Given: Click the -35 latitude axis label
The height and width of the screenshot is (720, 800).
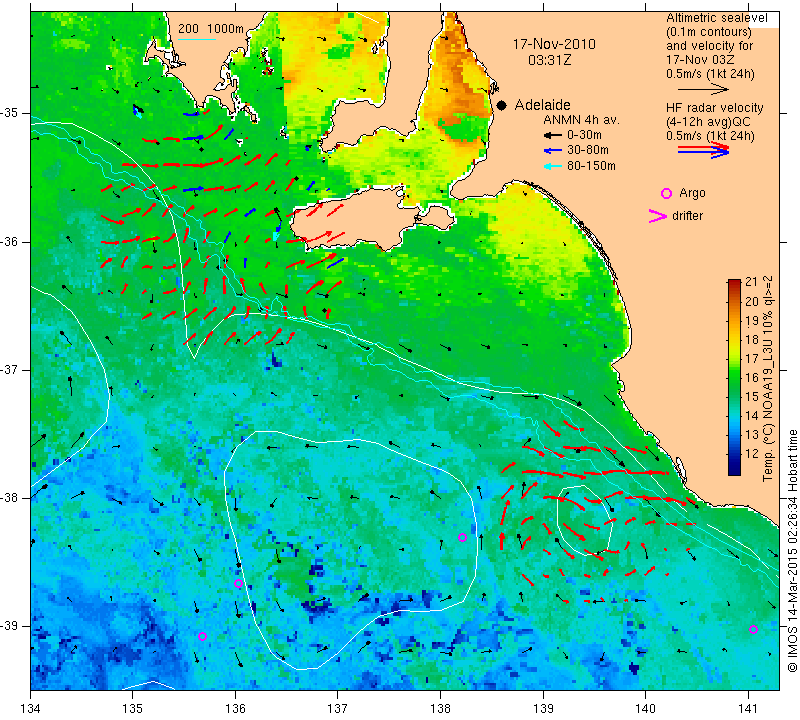Looking at the screenshot, I should 10,113.
